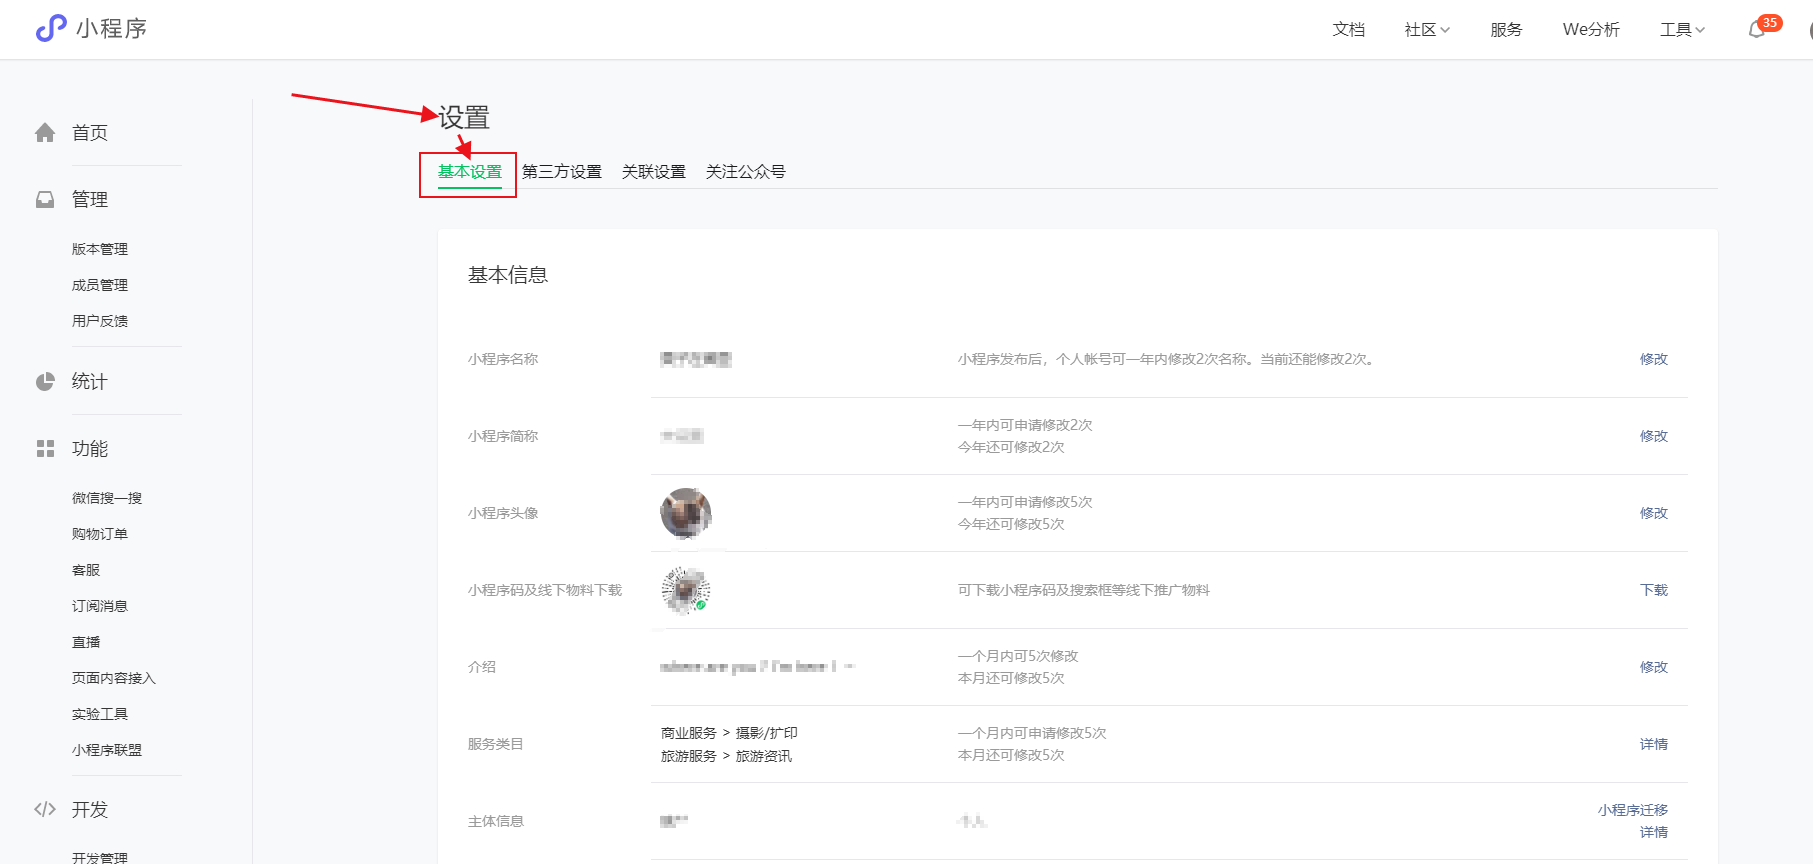Open 详情 for 服务类目
Viewport: 1813px width, 864px height.
(x=1653, y=744)
